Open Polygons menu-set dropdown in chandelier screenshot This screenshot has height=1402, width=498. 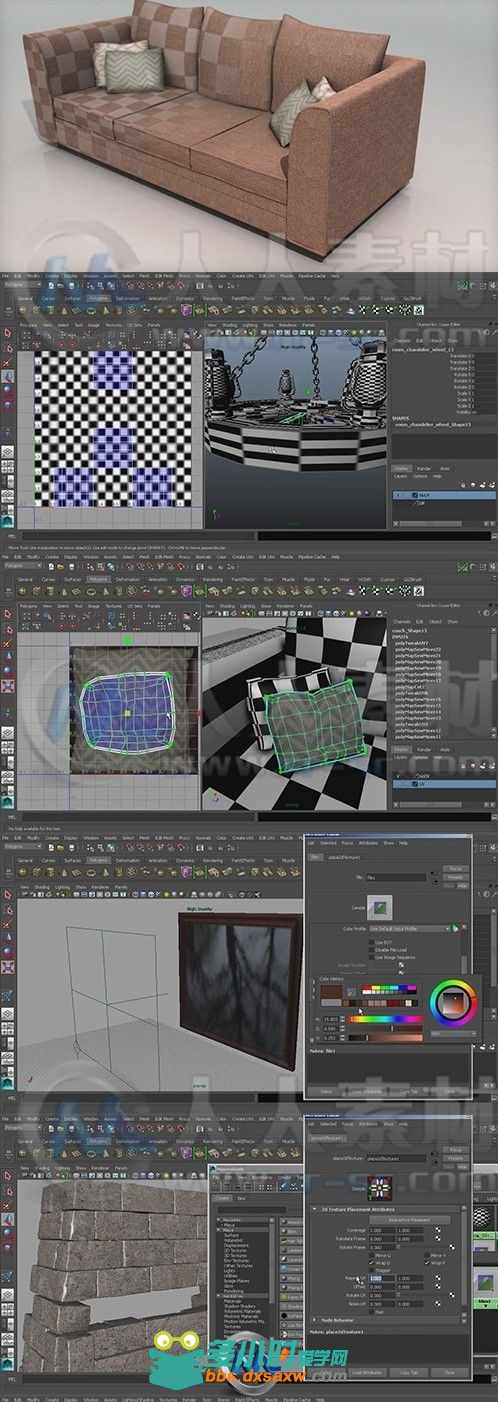point(24,285)
